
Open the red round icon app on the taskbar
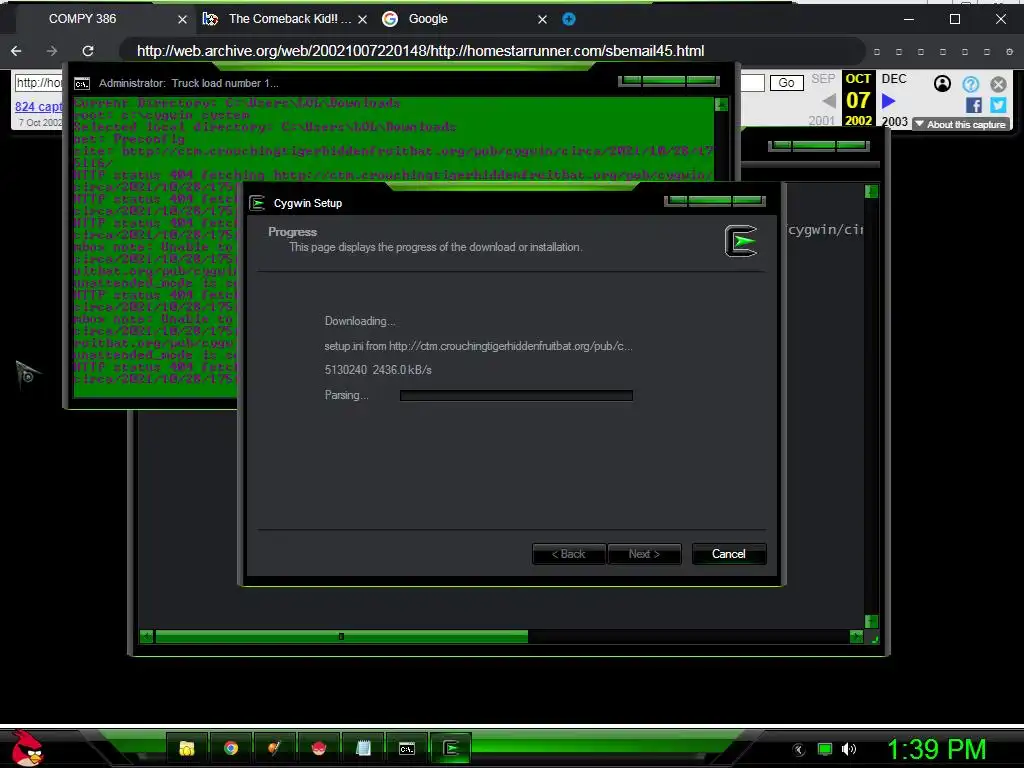click(x=318, y=748)
